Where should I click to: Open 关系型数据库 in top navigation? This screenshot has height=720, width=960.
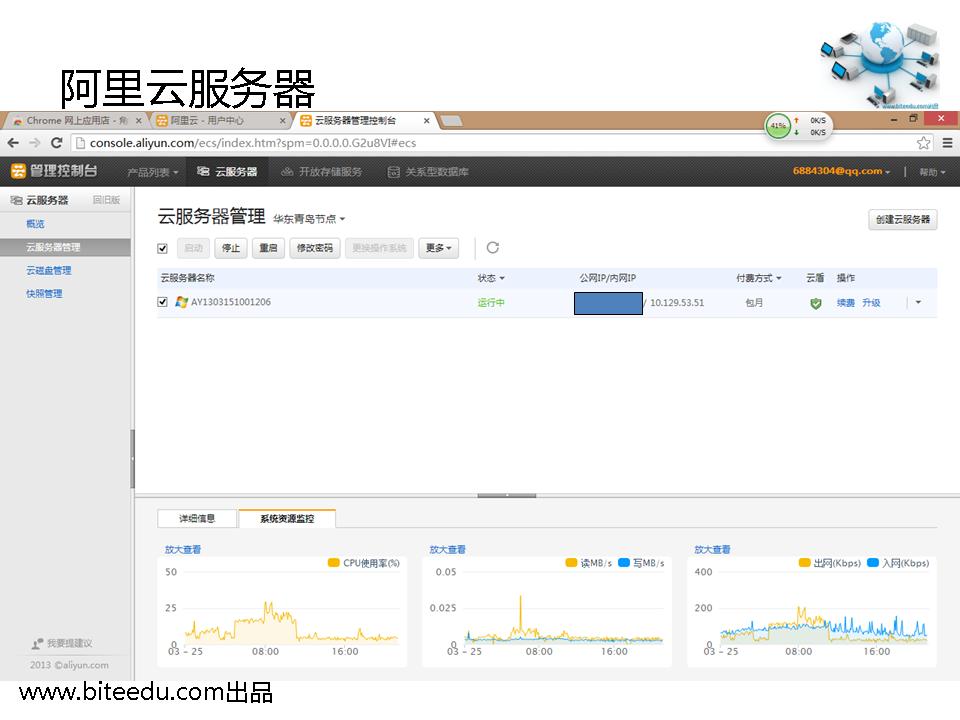click(x=429, y=172)
